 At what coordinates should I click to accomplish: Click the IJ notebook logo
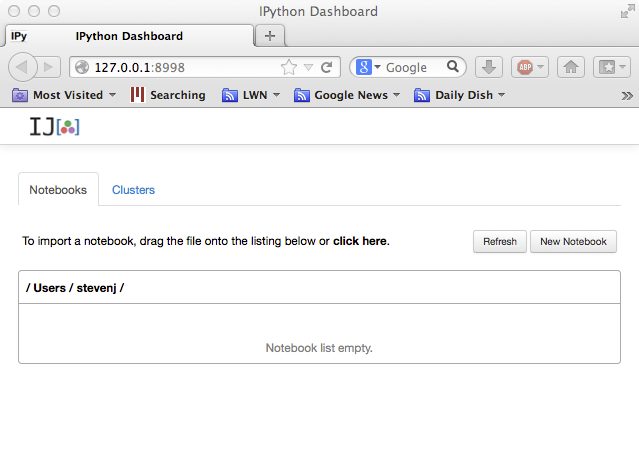[x=55, y=126]
